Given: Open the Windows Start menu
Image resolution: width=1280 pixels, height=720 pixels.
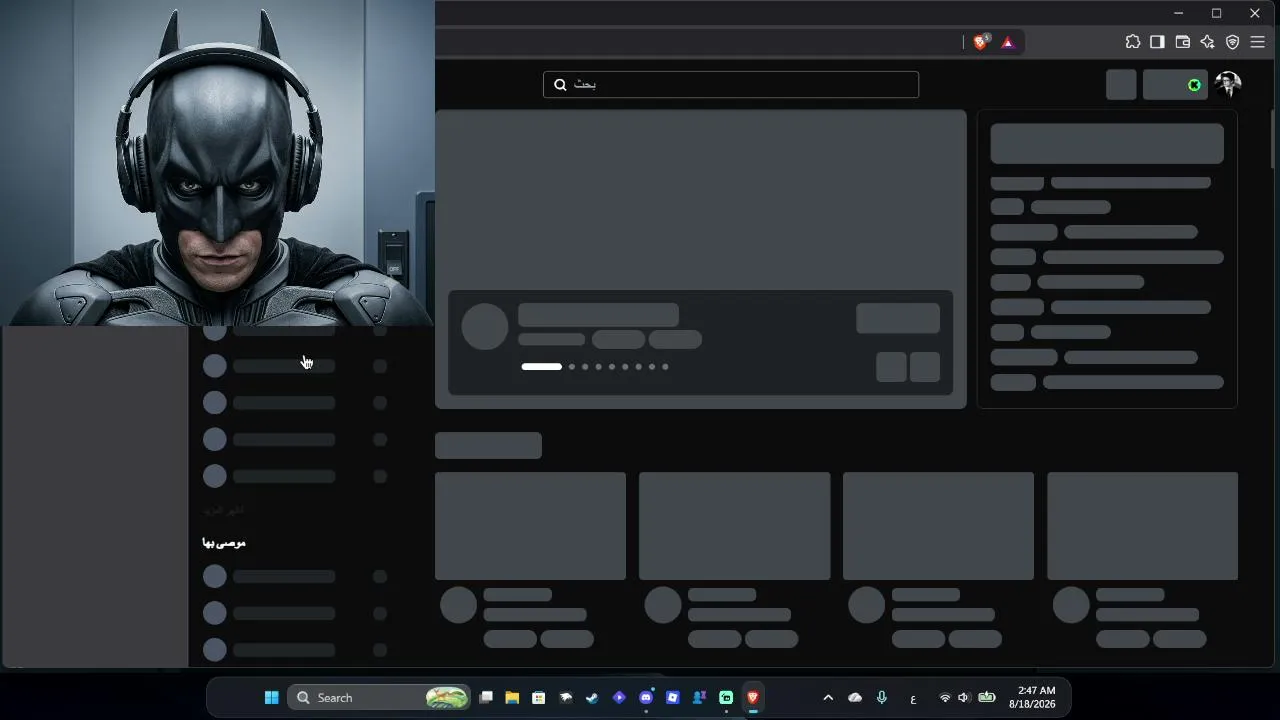Looking at the screenshot, I should pos(271,697).
